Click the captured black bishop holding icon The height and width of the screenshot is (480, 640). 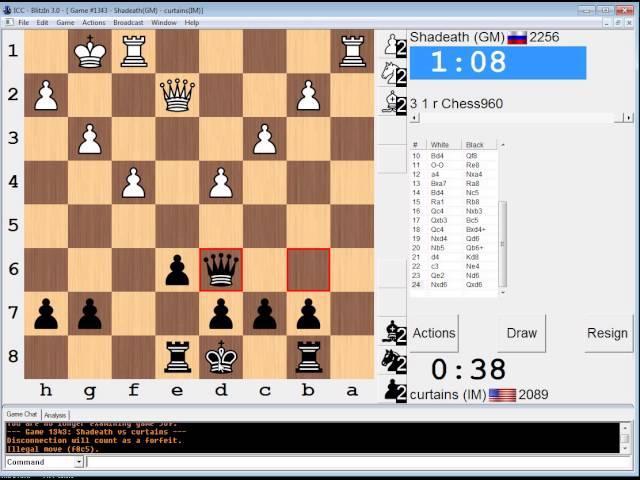click(393, 331)
